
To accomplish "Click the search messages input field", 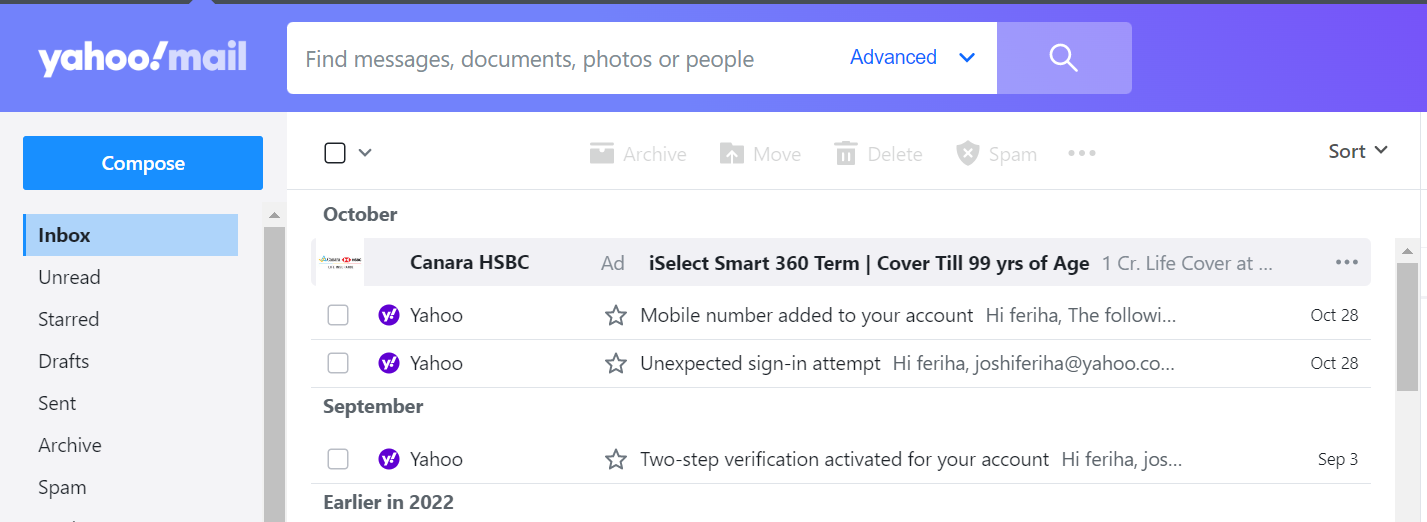I will [x=567, y=58].
